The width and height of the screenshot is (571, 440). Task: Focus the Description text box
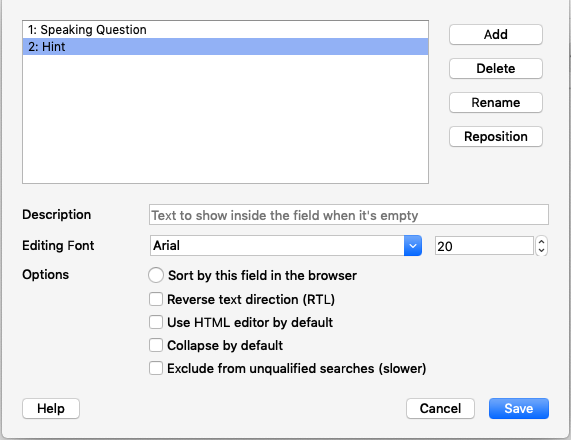(x=348, y=215)
